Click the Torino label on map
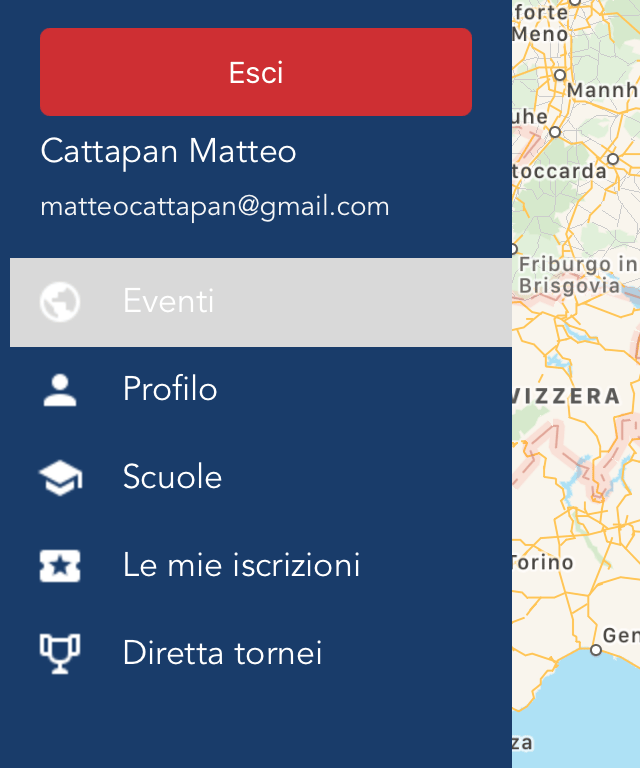 543,562
